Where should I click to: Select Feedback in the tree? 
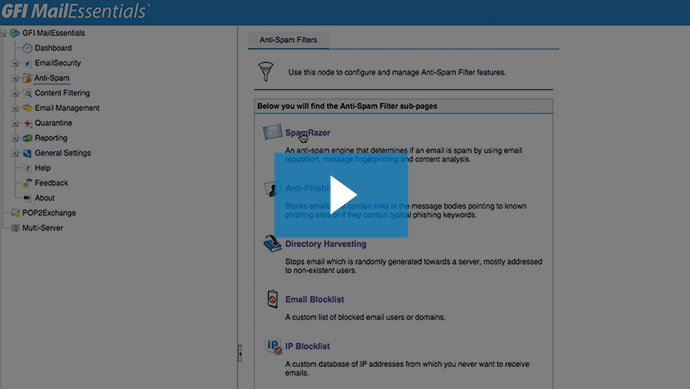pos(51,183)
